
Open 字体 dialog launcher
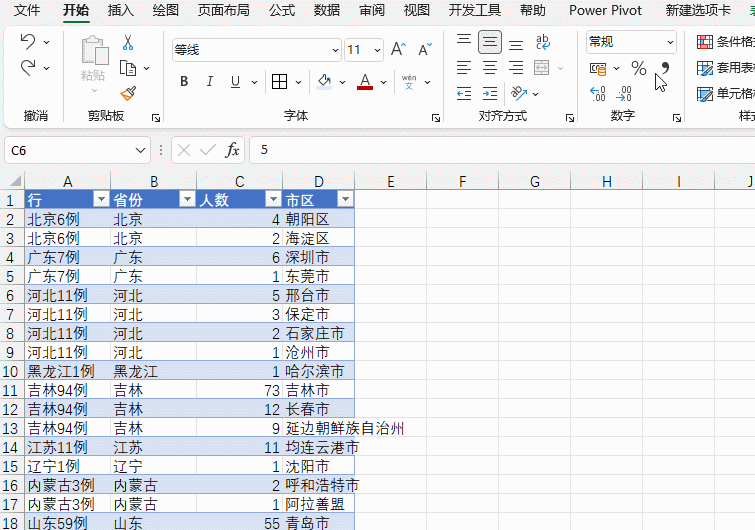click(x=436, y=118)
